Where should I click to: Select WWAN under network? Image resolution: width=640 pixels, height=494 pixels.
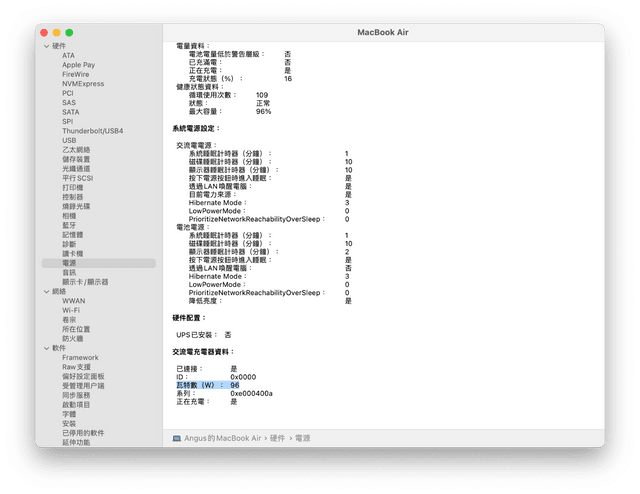click(73, 301)
